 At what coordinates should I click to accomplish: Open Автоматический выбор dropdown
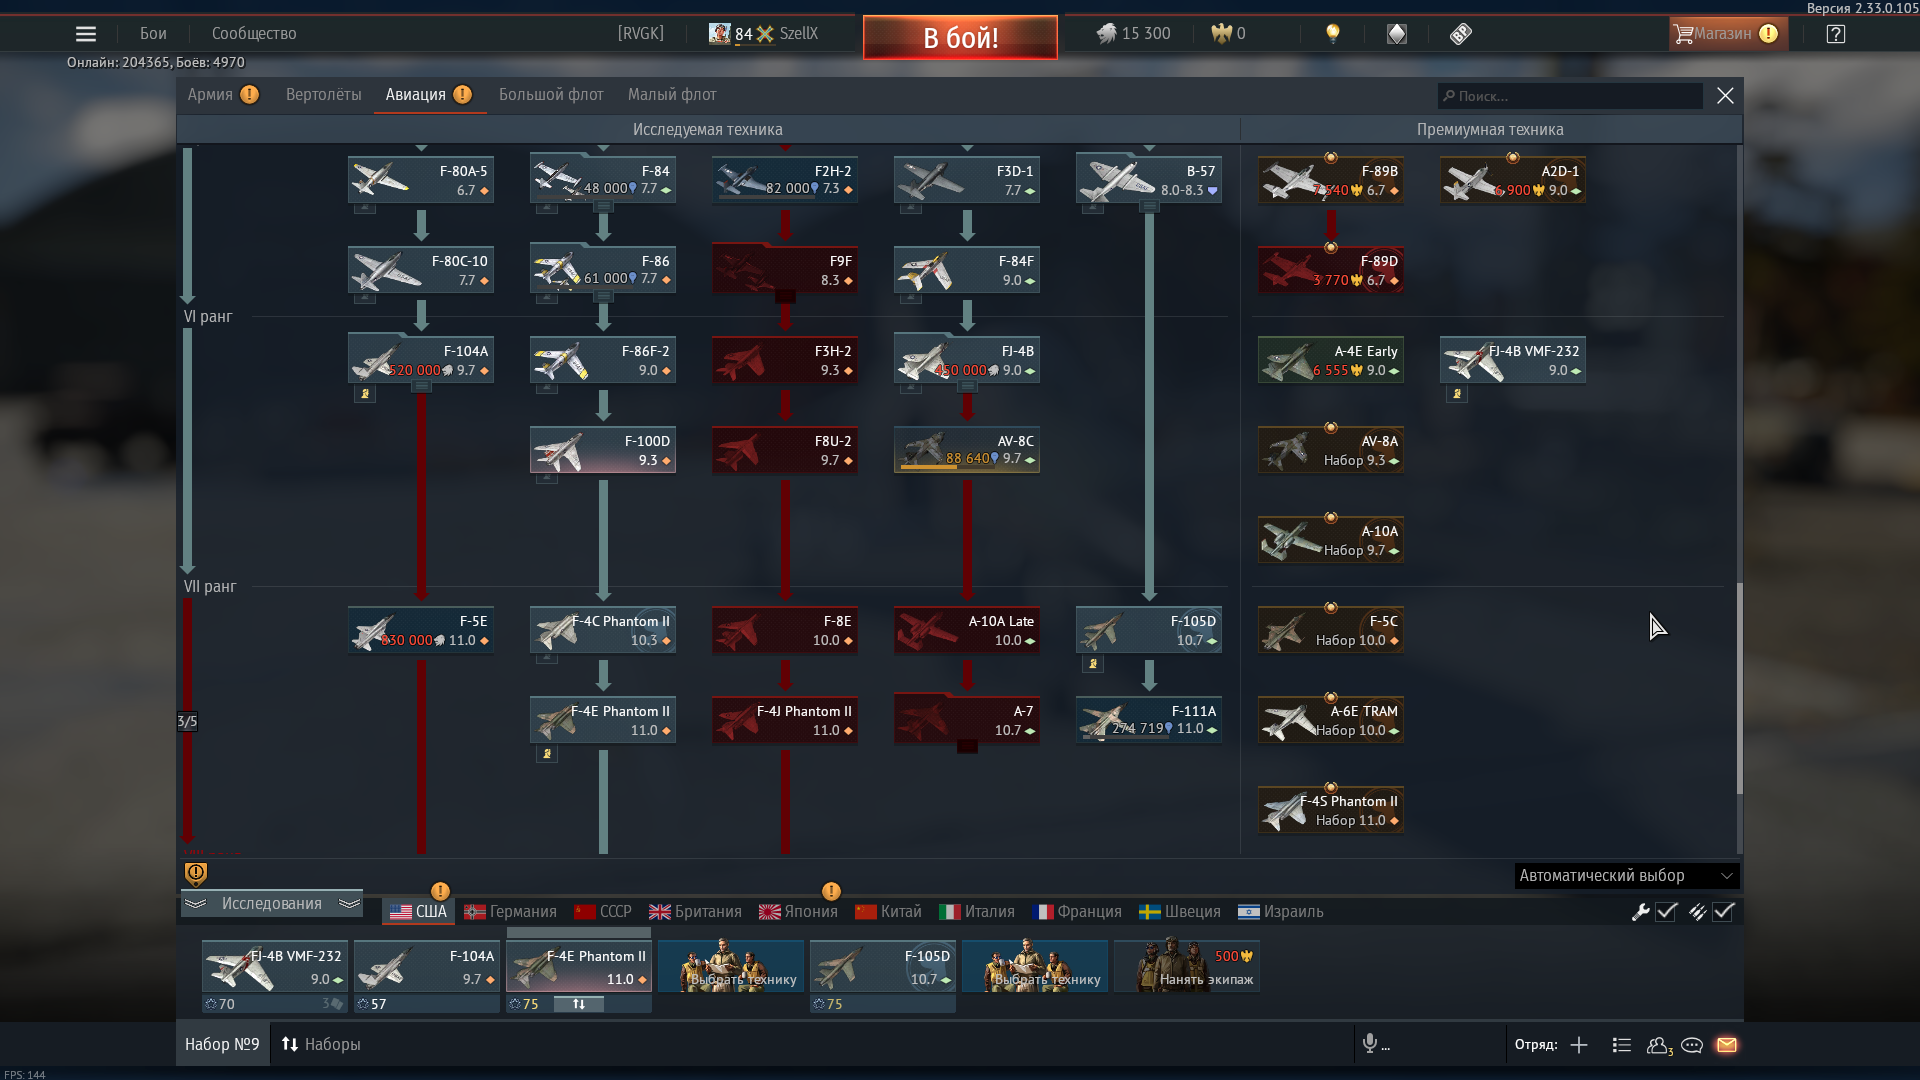click(x=1627, y=876)
